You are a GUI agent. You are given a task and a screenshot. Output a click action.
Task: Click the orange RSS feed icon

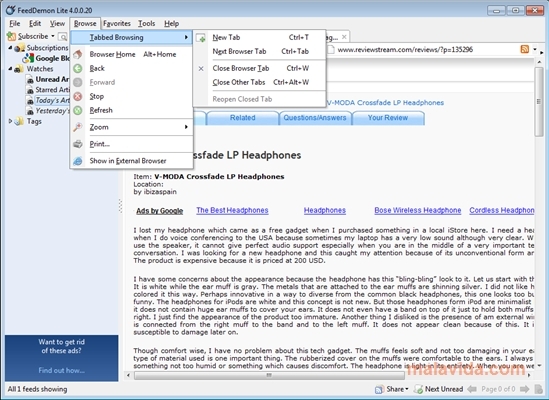pos(524,49)
